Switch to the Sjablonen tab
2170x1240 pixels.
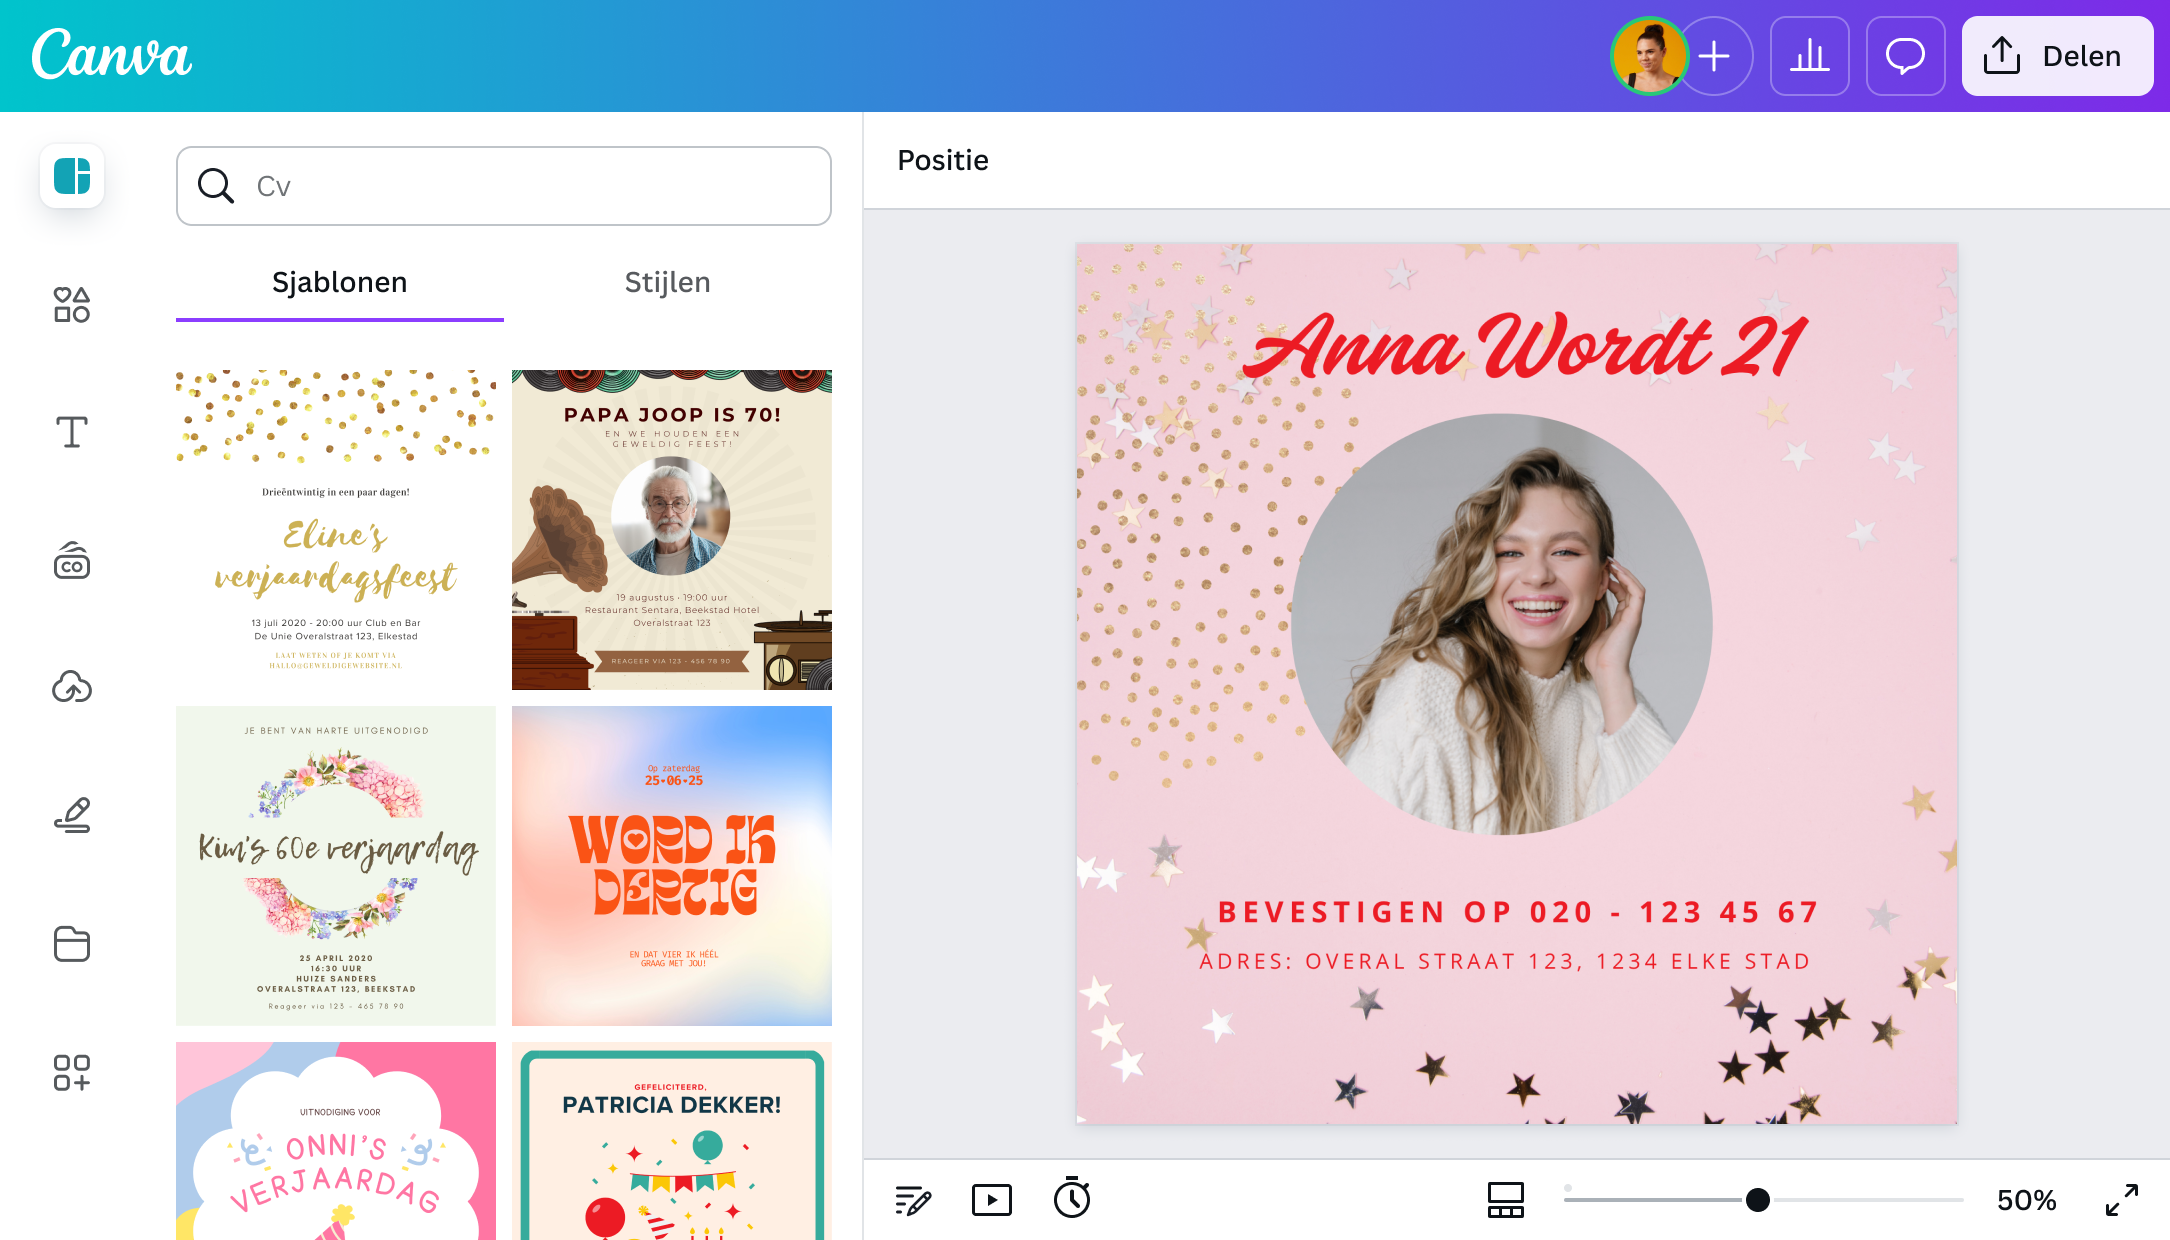[x=340, y=283]
